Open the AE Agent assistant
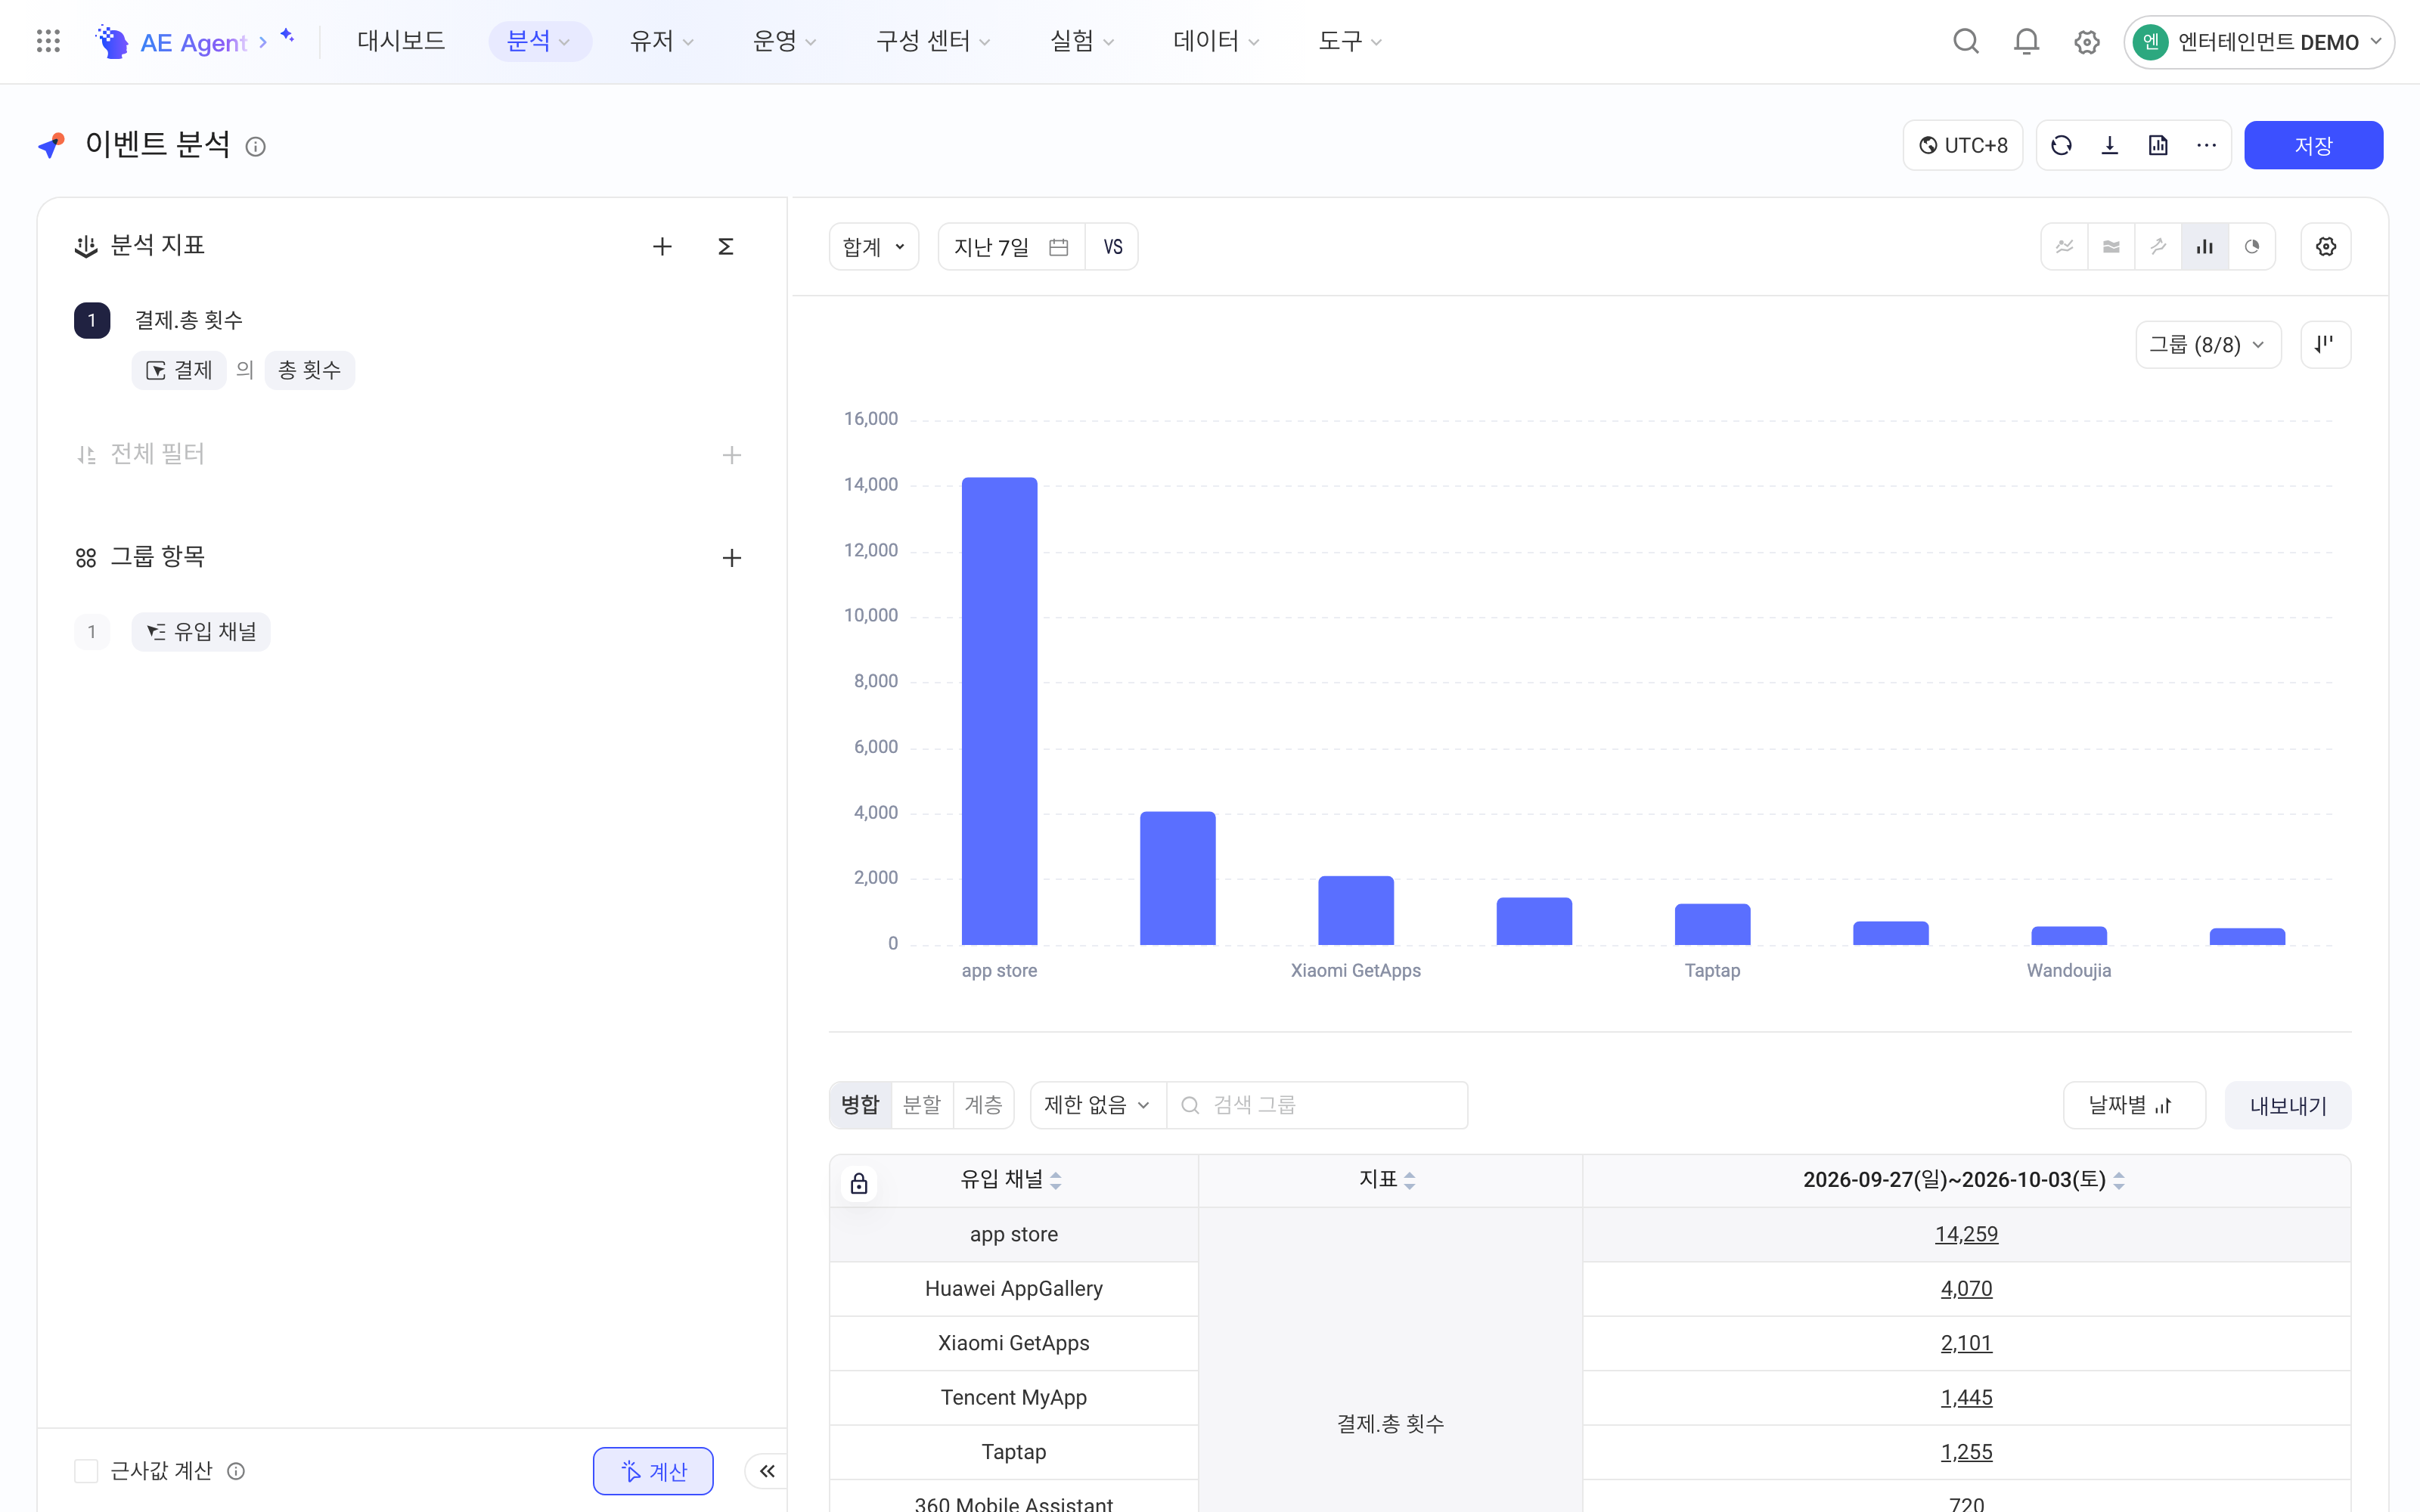The width and height of the screenshot is (2420, 1512). pos(195,42)
